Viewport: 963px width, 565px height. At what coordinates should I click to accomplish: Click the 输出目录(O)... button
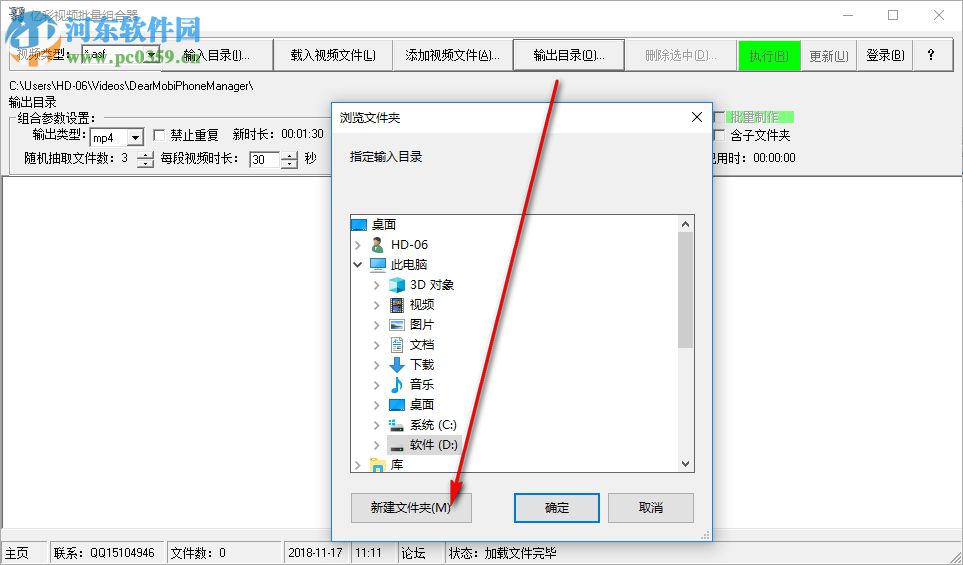[x=569, y=55]
